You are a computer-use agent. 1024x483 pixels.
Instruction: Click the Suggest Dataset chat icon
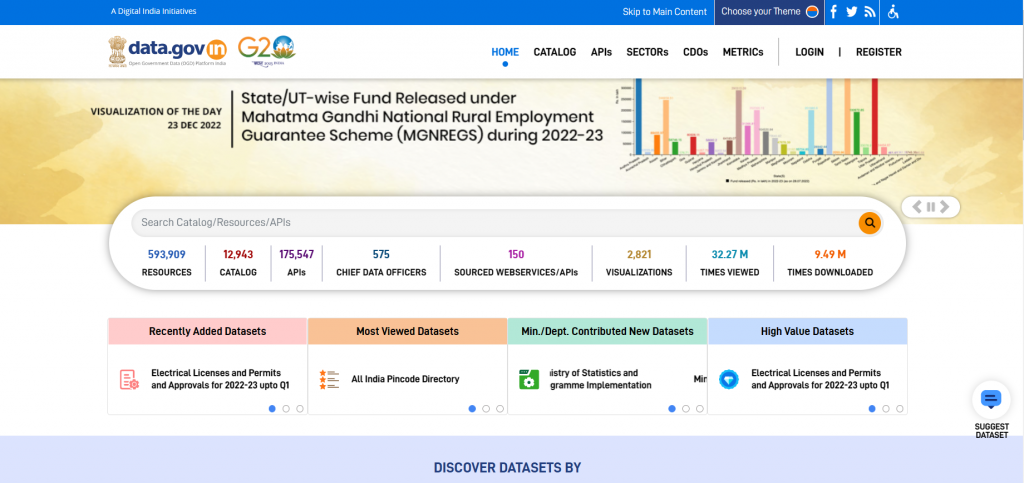991,399
